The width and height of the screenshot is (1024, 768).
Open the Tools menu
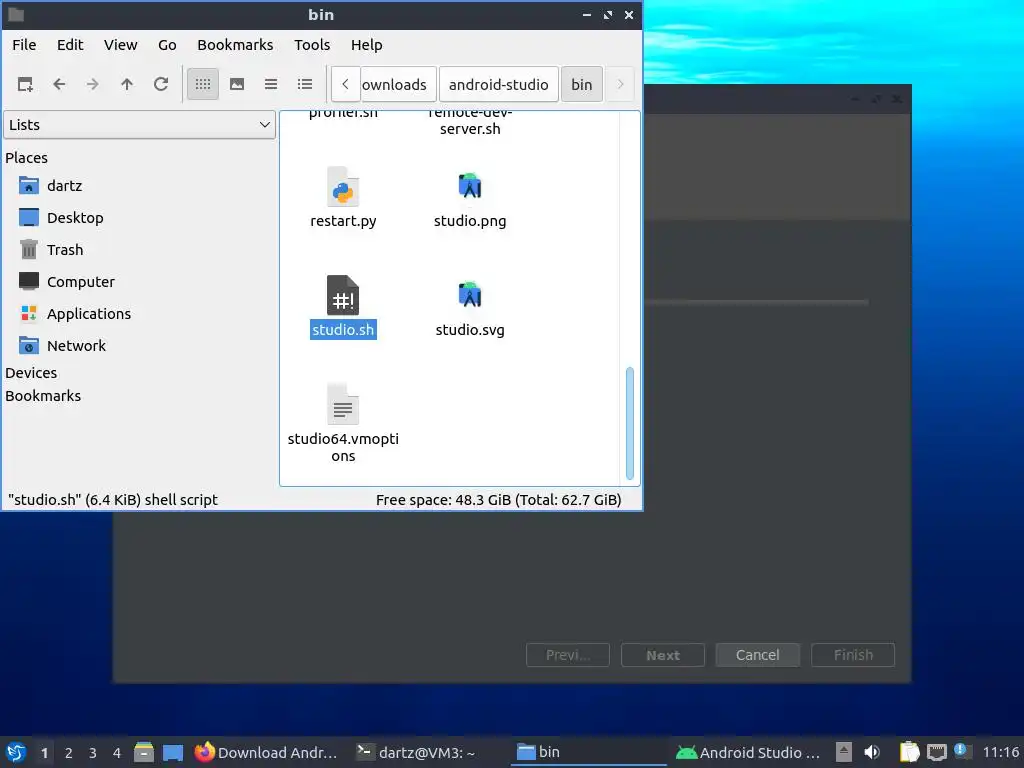point(312,45)
